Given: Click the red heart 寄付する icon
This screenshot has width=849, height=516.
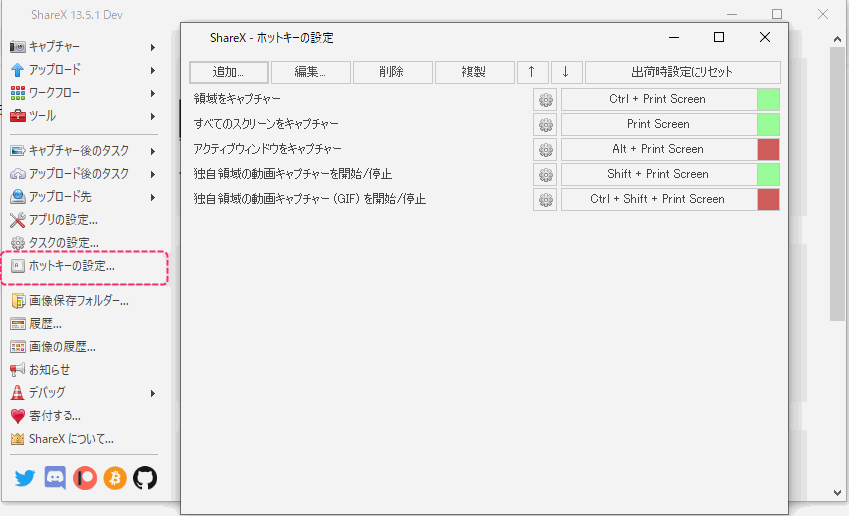Looking at the screenshot, I should [x=17, y=416].
